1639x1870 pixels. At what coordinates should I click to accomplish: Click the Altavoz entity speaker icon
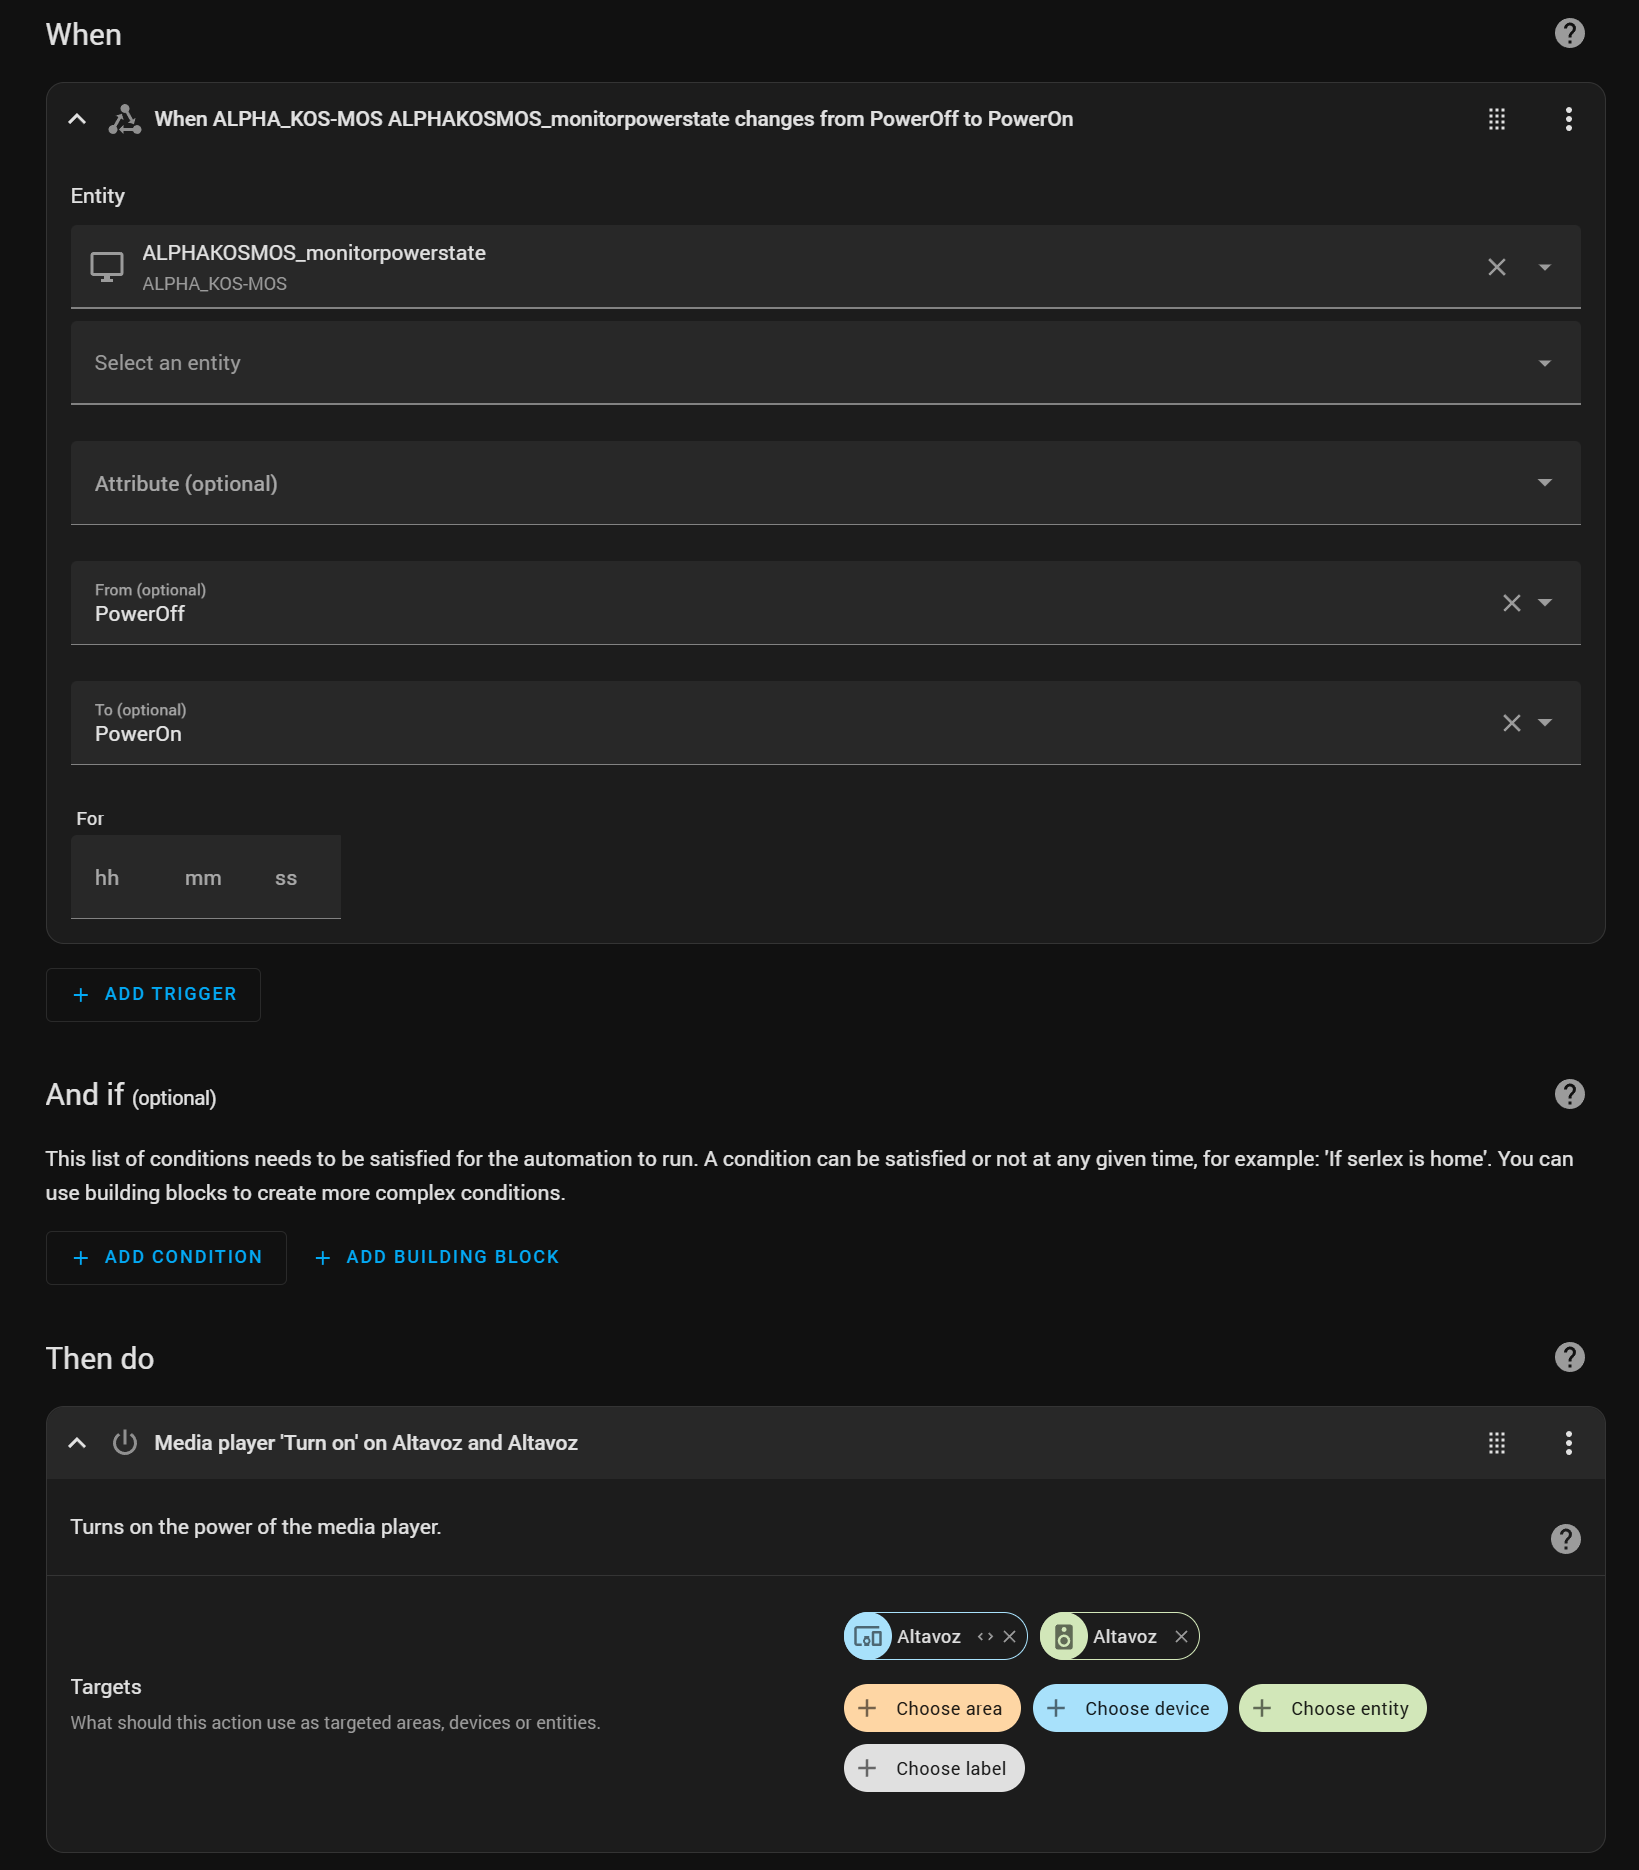pyautogui.click(x=1064, y=1636)
